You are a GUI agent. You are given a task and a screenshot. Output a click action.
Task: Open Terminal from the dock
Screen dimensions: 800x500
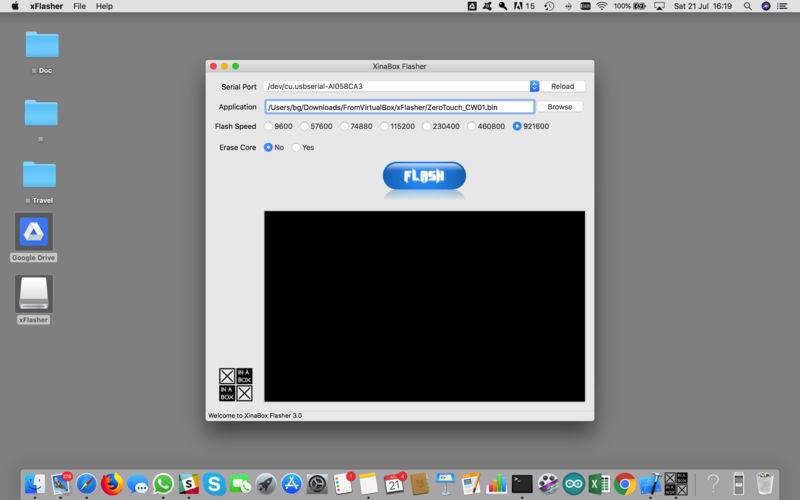point(522,484)
